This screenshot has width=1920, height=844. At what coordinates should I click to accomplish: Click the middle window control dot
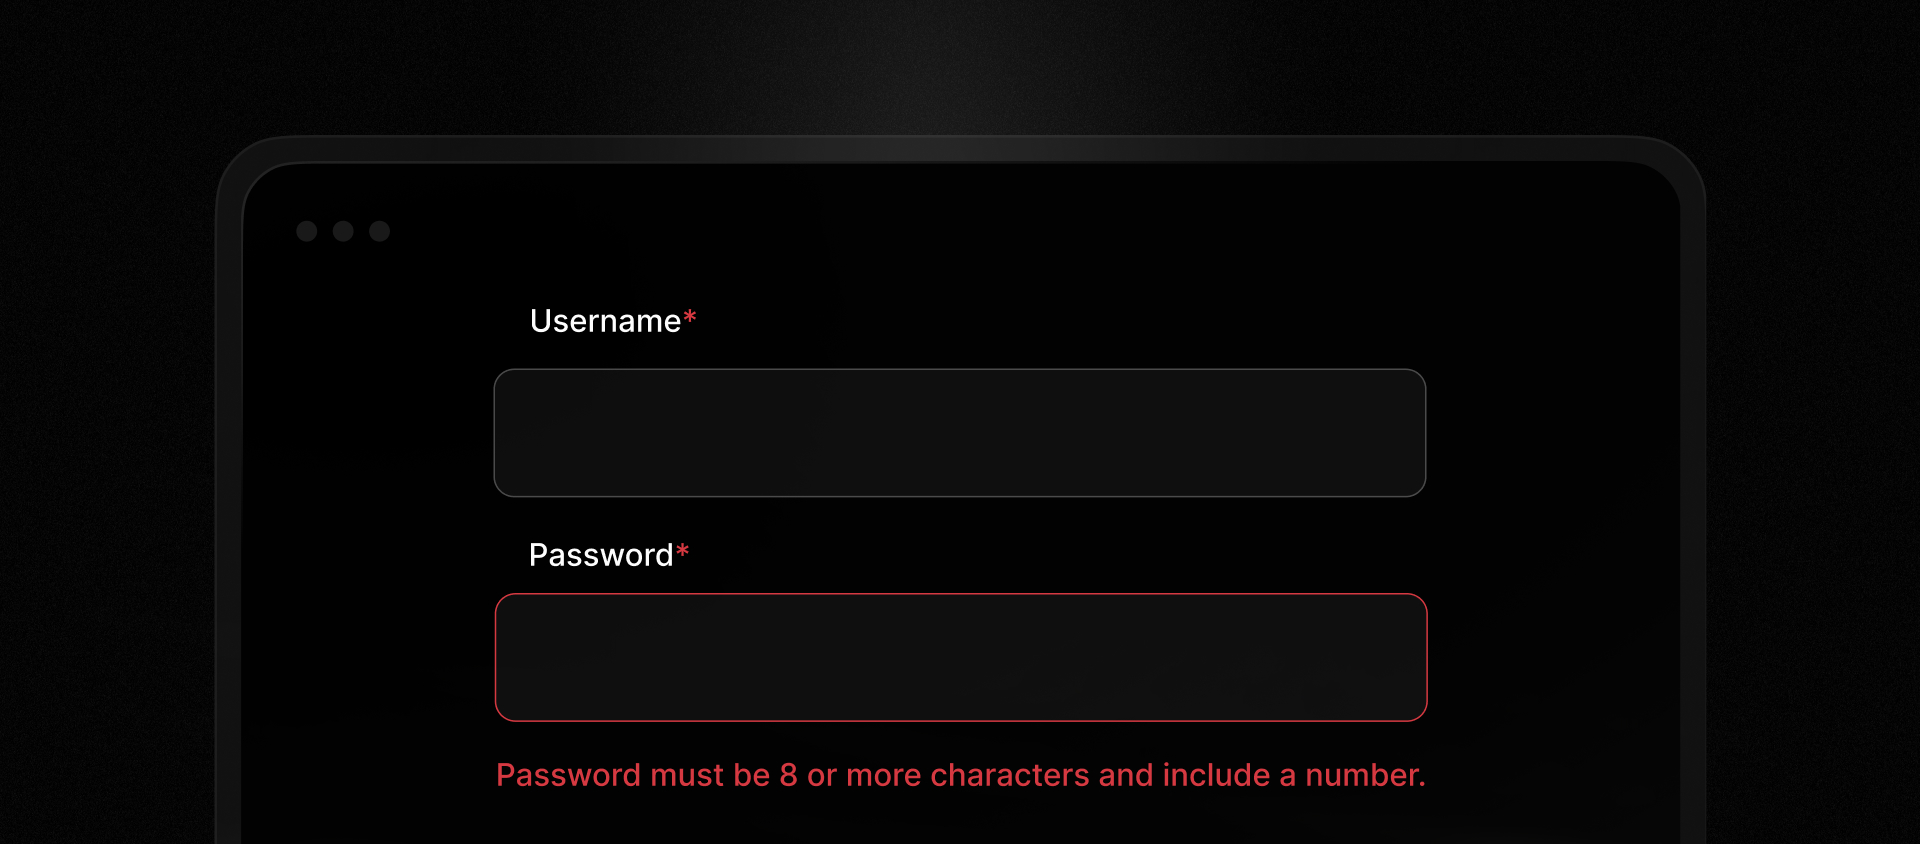click(343, 232)
